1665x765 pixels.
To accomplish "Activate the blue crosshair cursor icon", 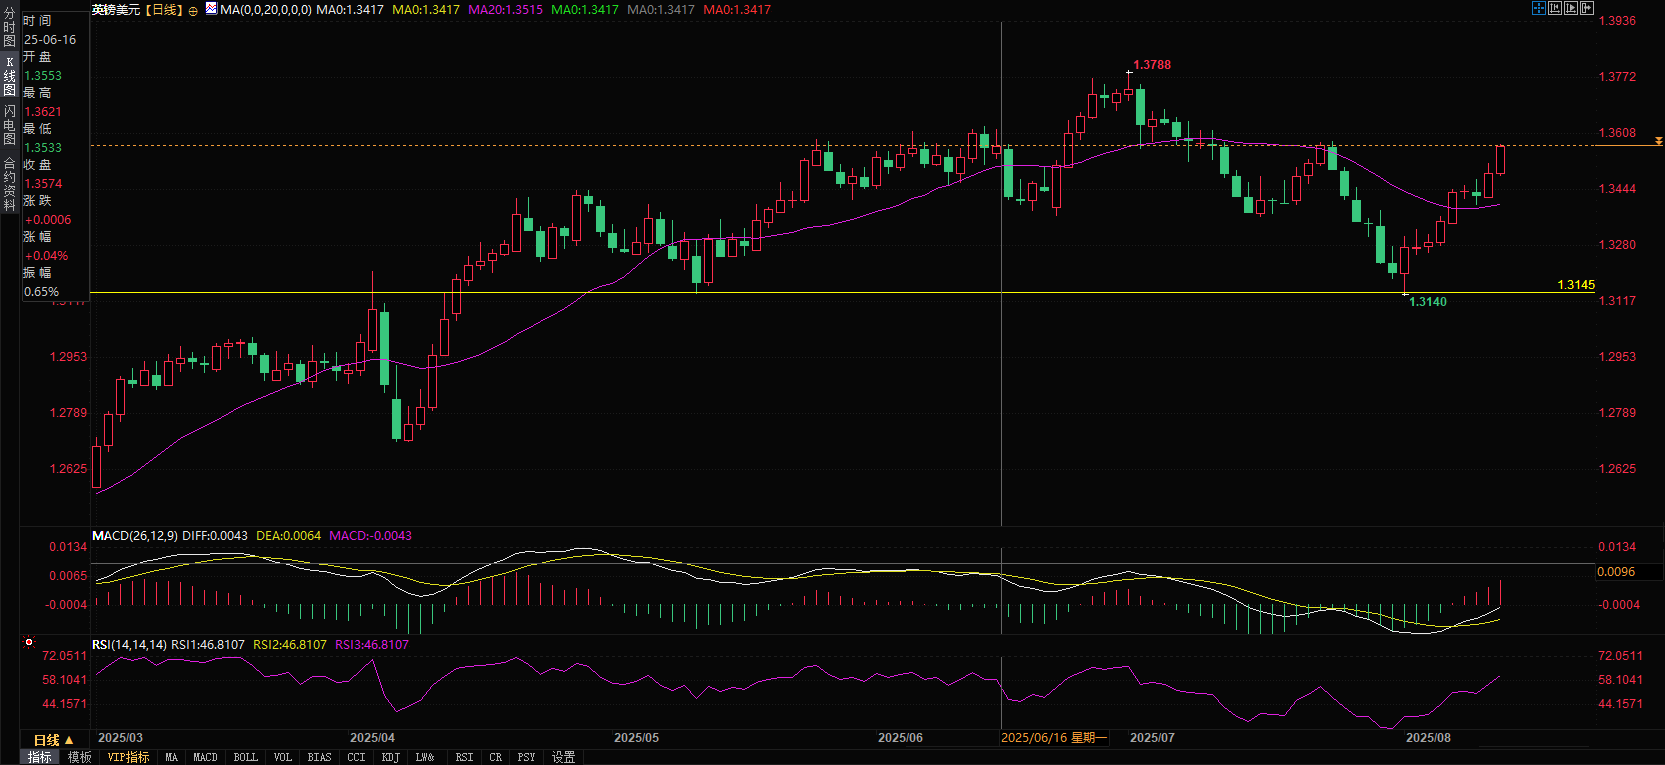I will click(1539, 8).
